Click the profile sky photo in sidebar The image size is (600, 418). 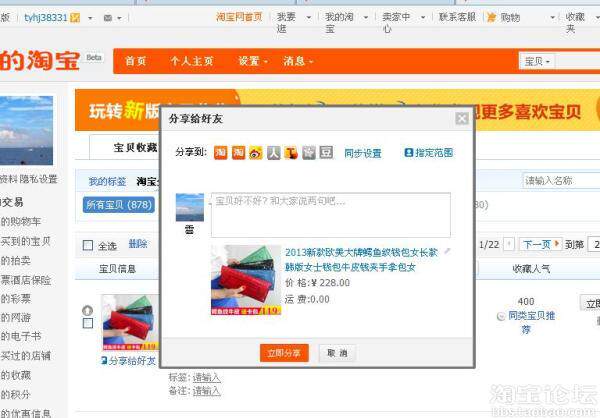(x=26, y=131)
